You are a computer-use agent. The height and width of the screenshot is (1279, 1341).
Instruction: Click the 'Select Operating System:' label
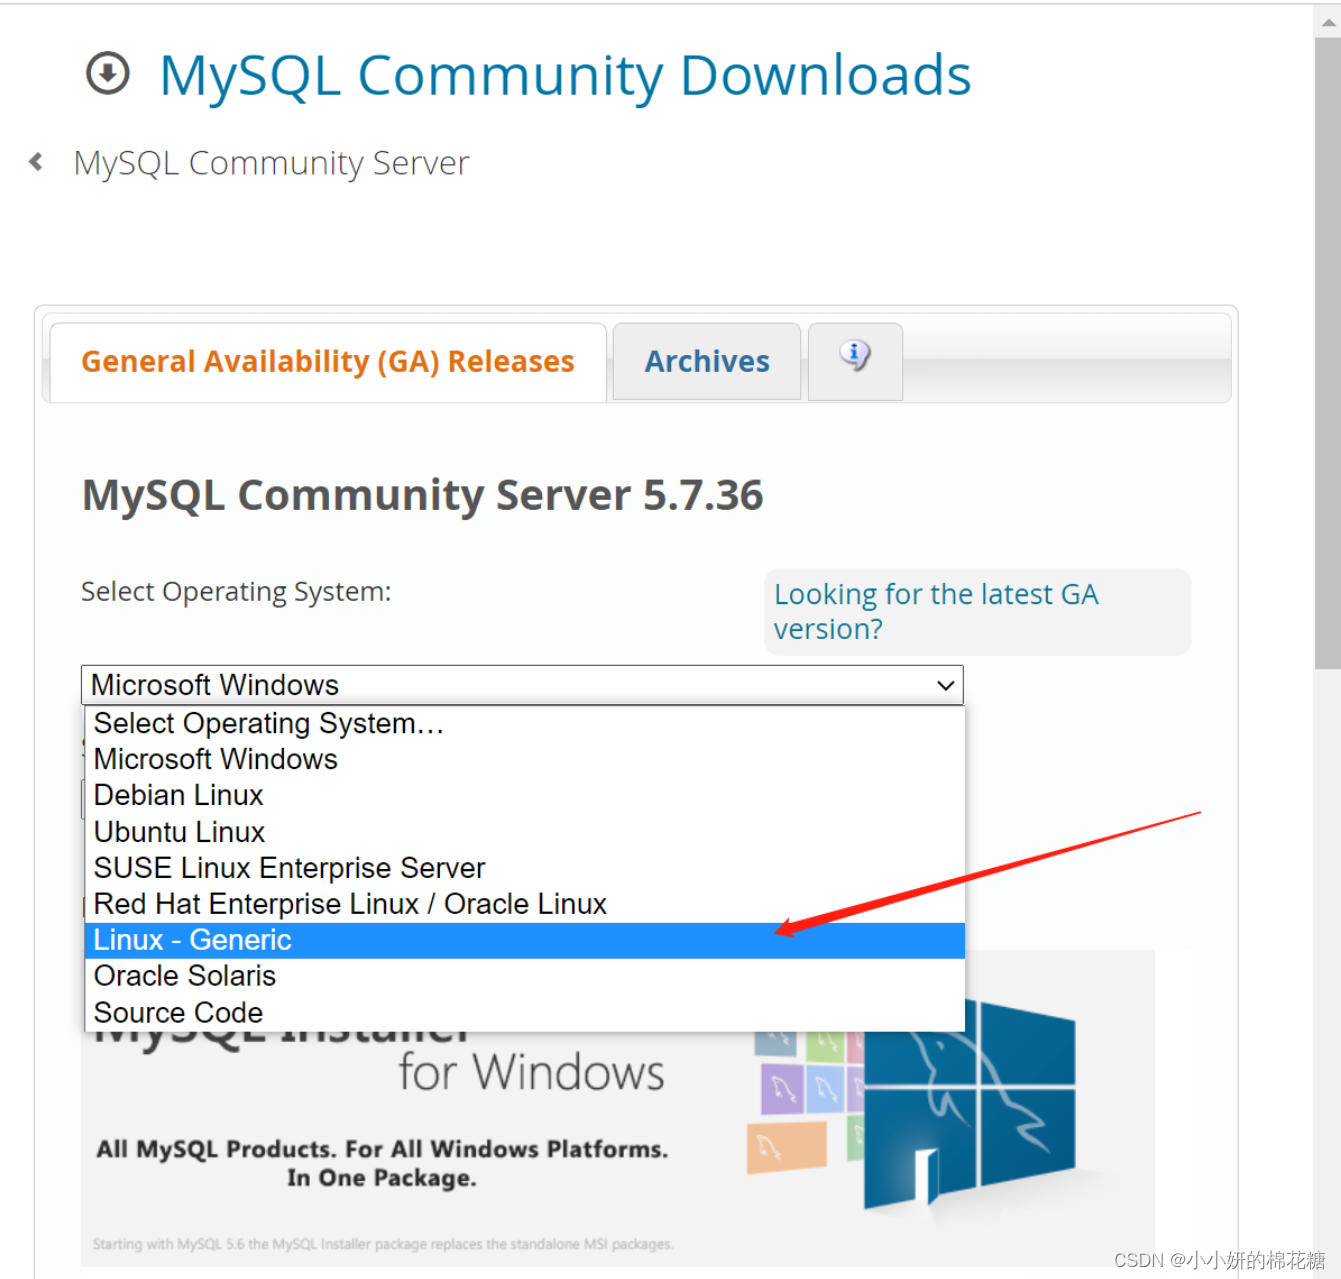tap(236, 592)
